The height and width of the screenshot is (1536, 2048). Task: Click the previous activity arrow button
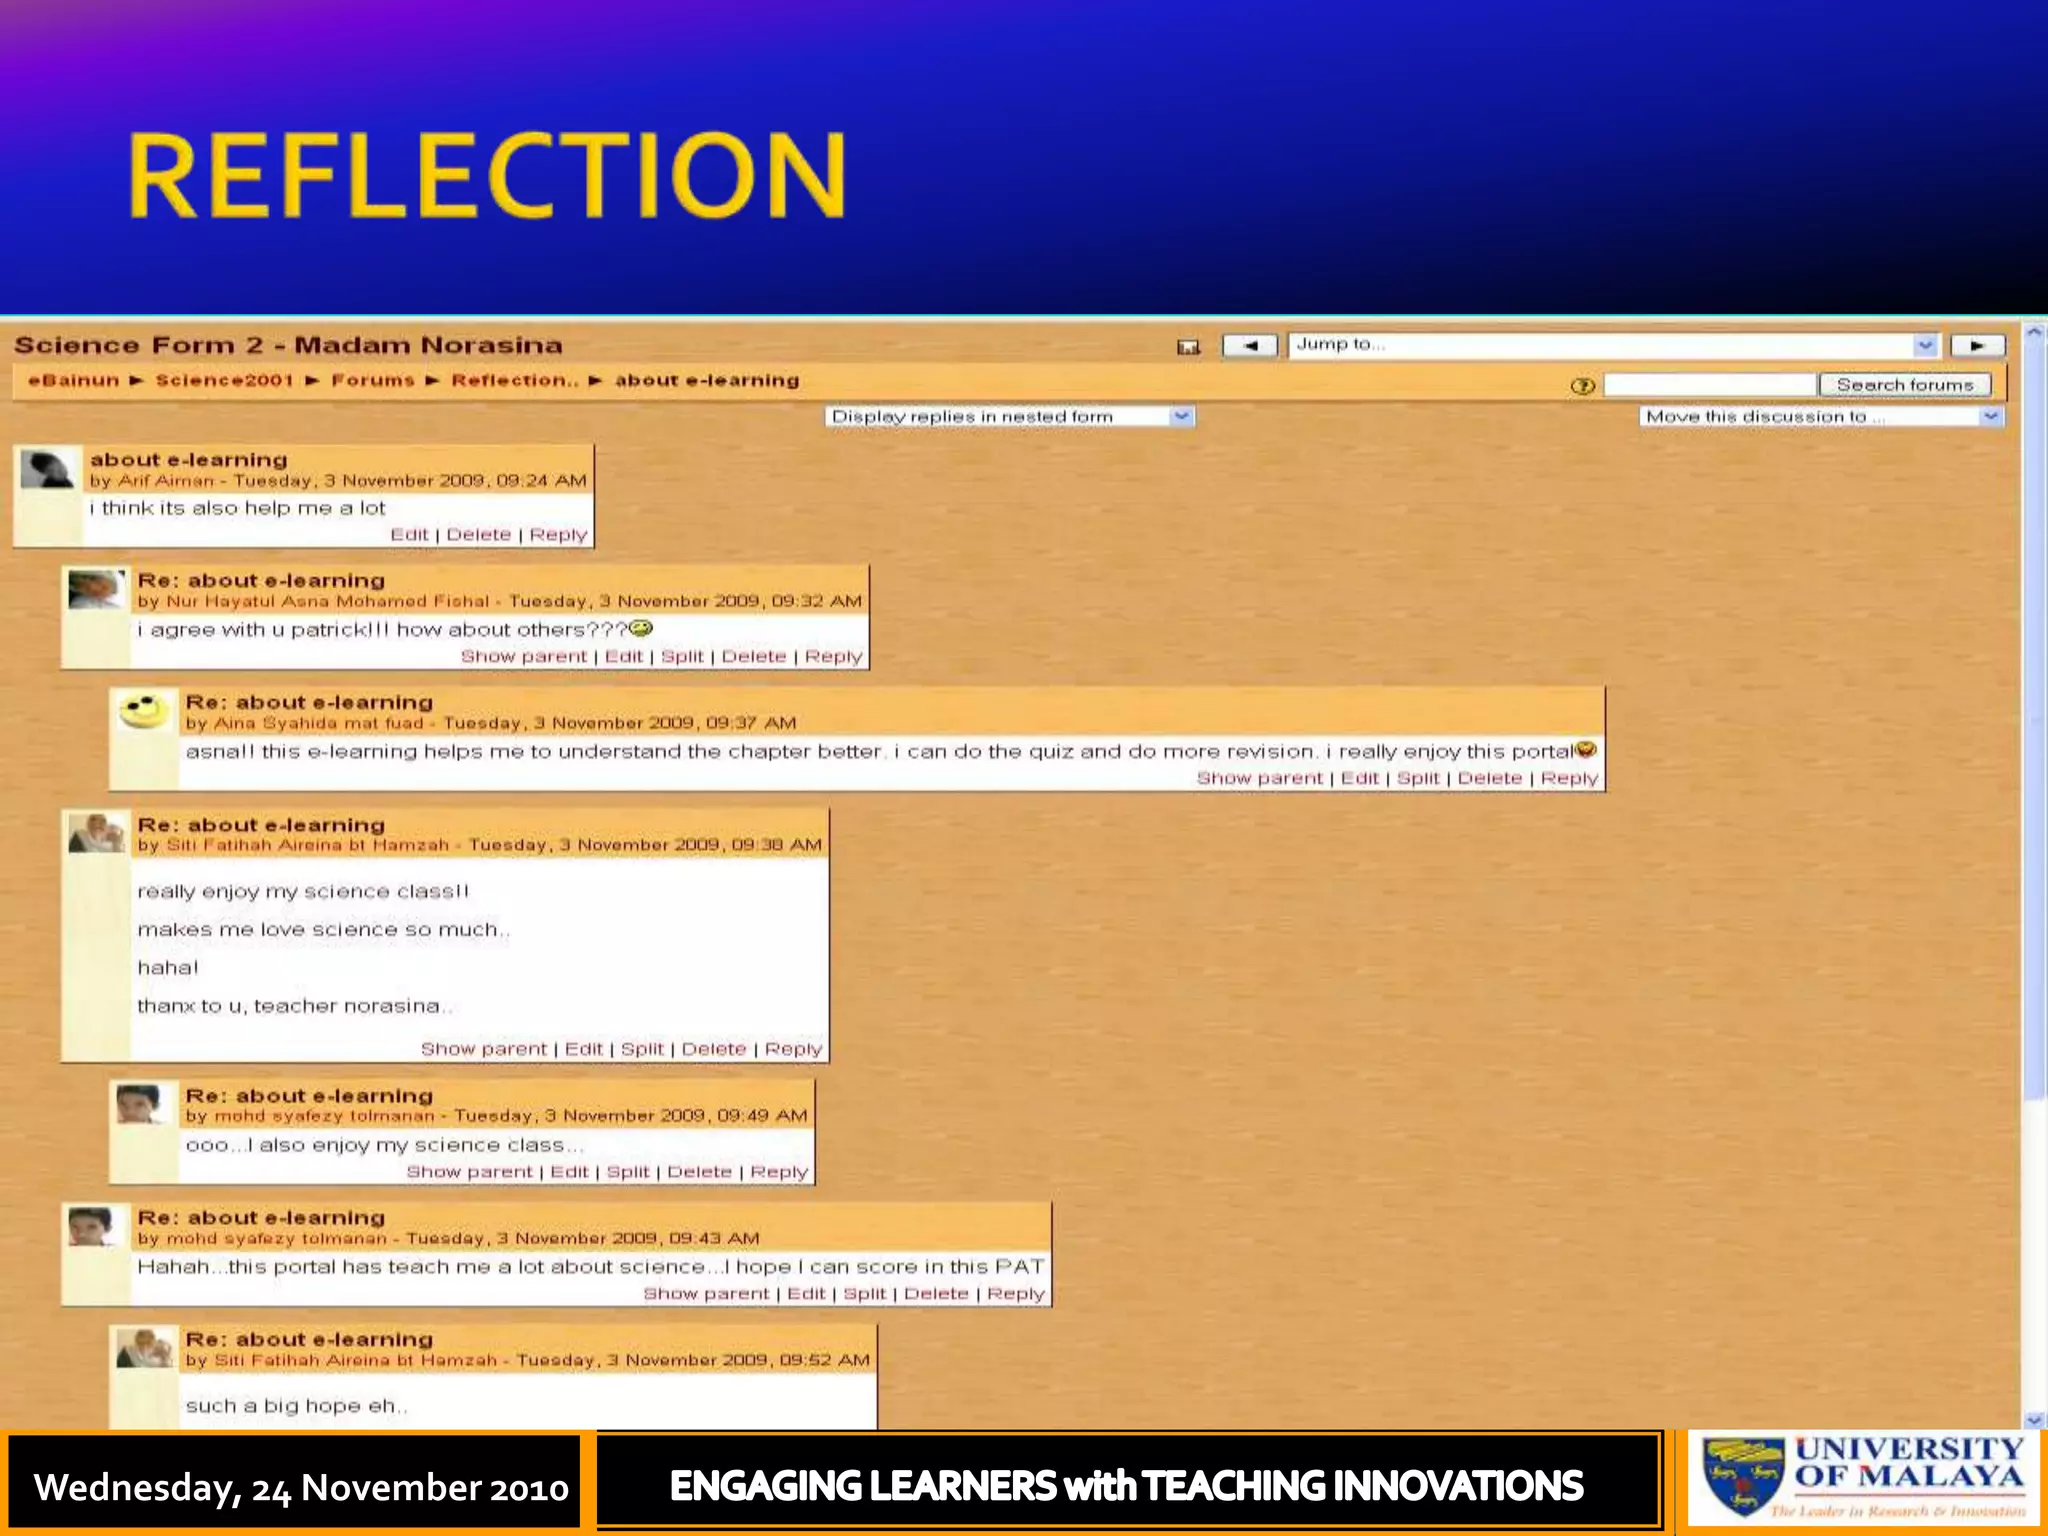(x=1249, y=346)
